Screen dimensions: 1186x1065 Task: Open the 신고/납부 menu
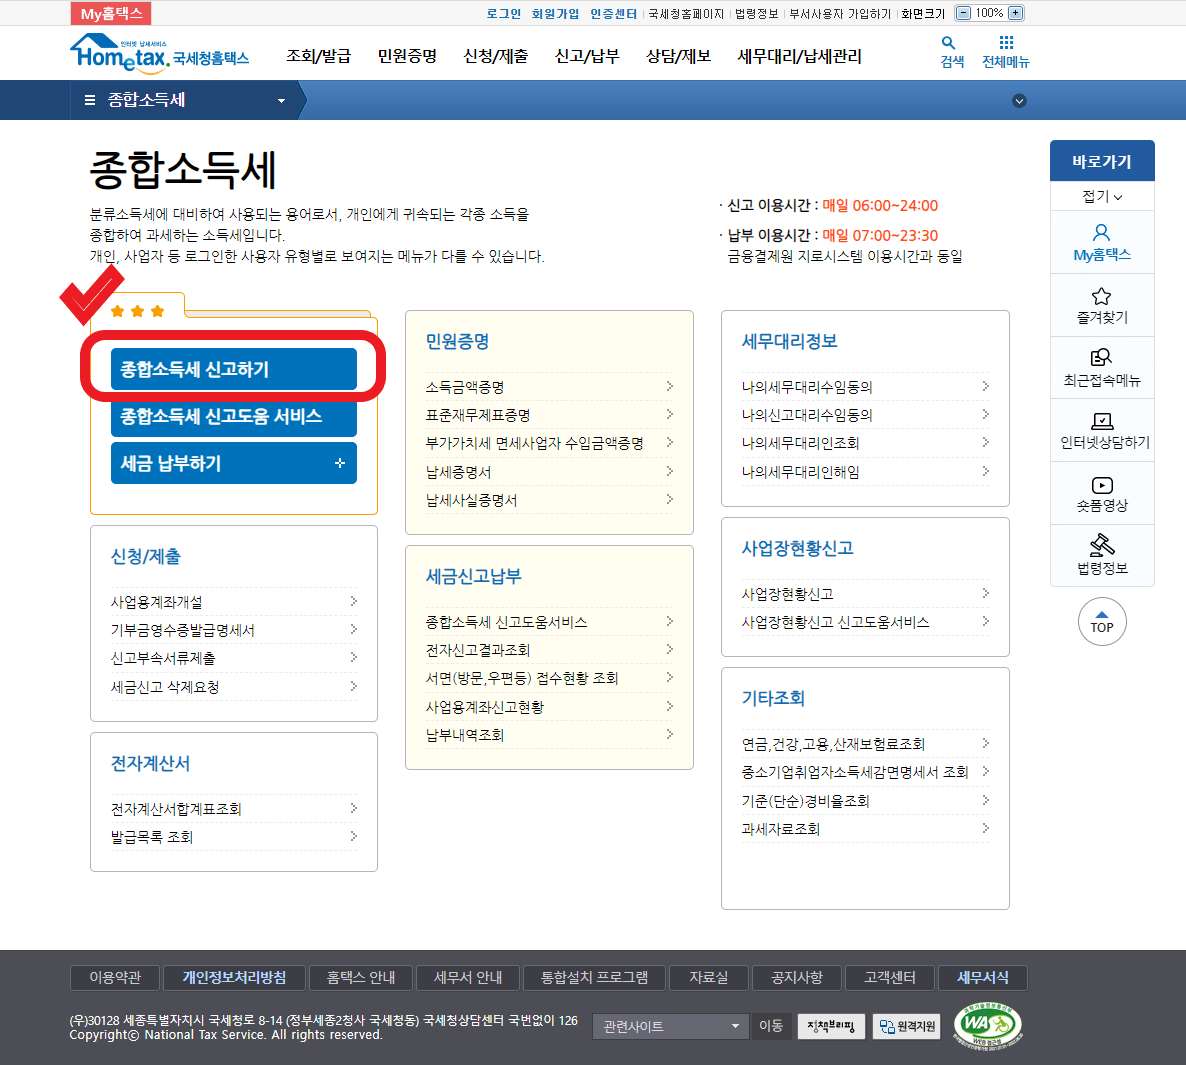[x=586, y=57]
